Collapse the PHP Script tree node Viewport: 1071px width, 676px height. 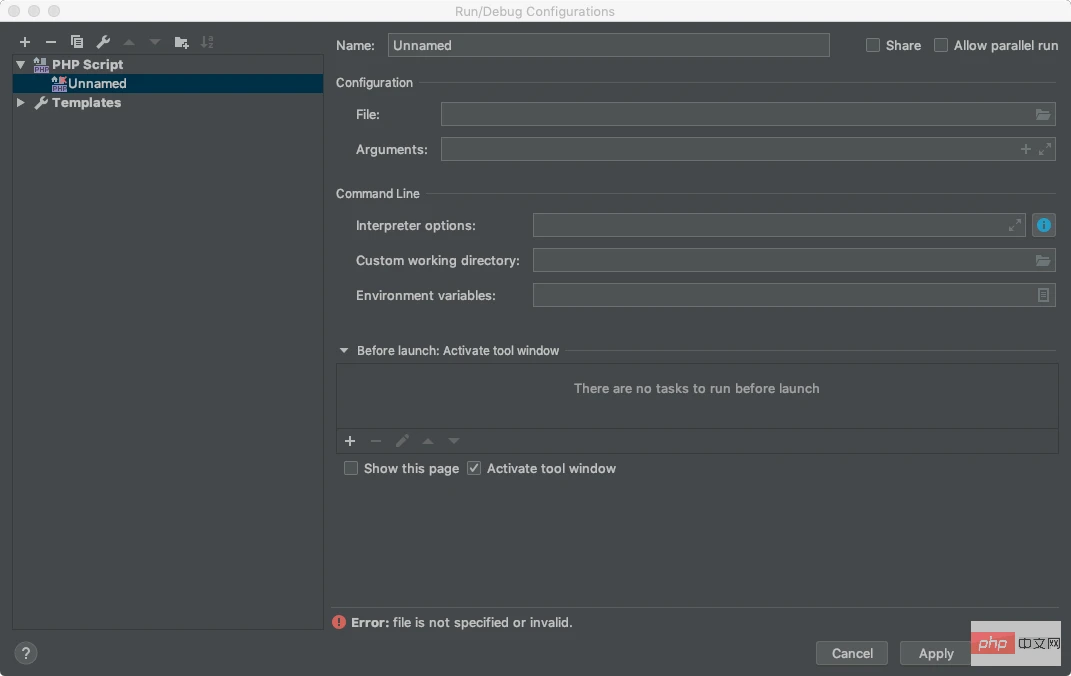[x=21, y=64]
